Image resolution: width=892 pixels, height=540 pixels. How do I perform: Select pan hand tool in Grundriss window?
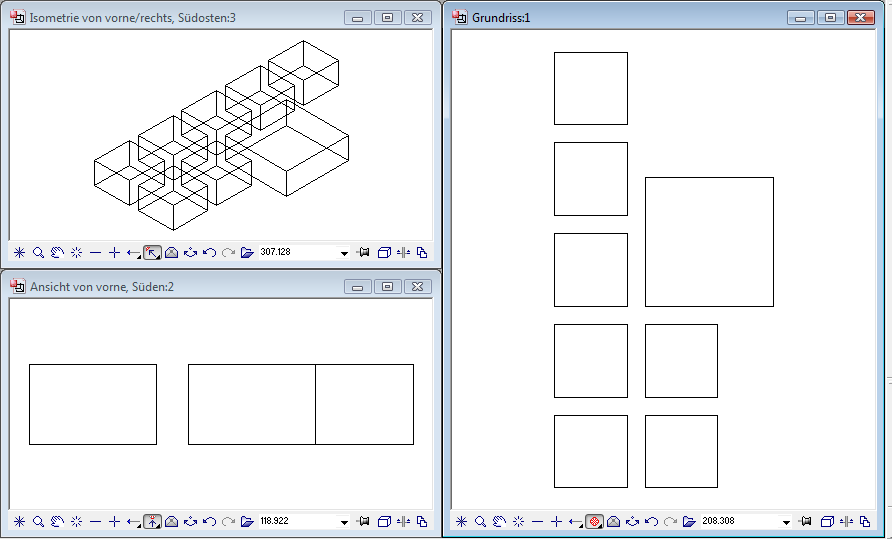pos(499,521)
